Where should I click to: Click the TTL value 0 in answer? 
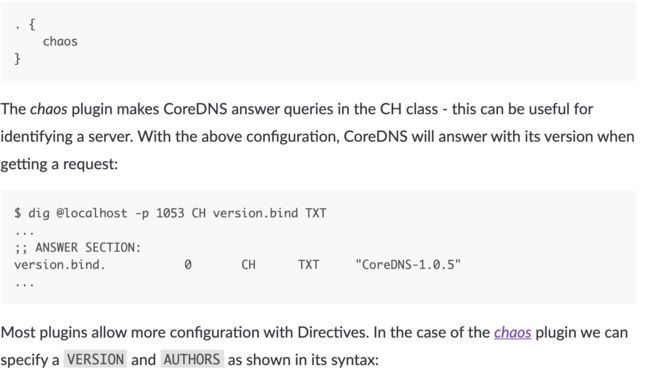(x=188, y=264)
